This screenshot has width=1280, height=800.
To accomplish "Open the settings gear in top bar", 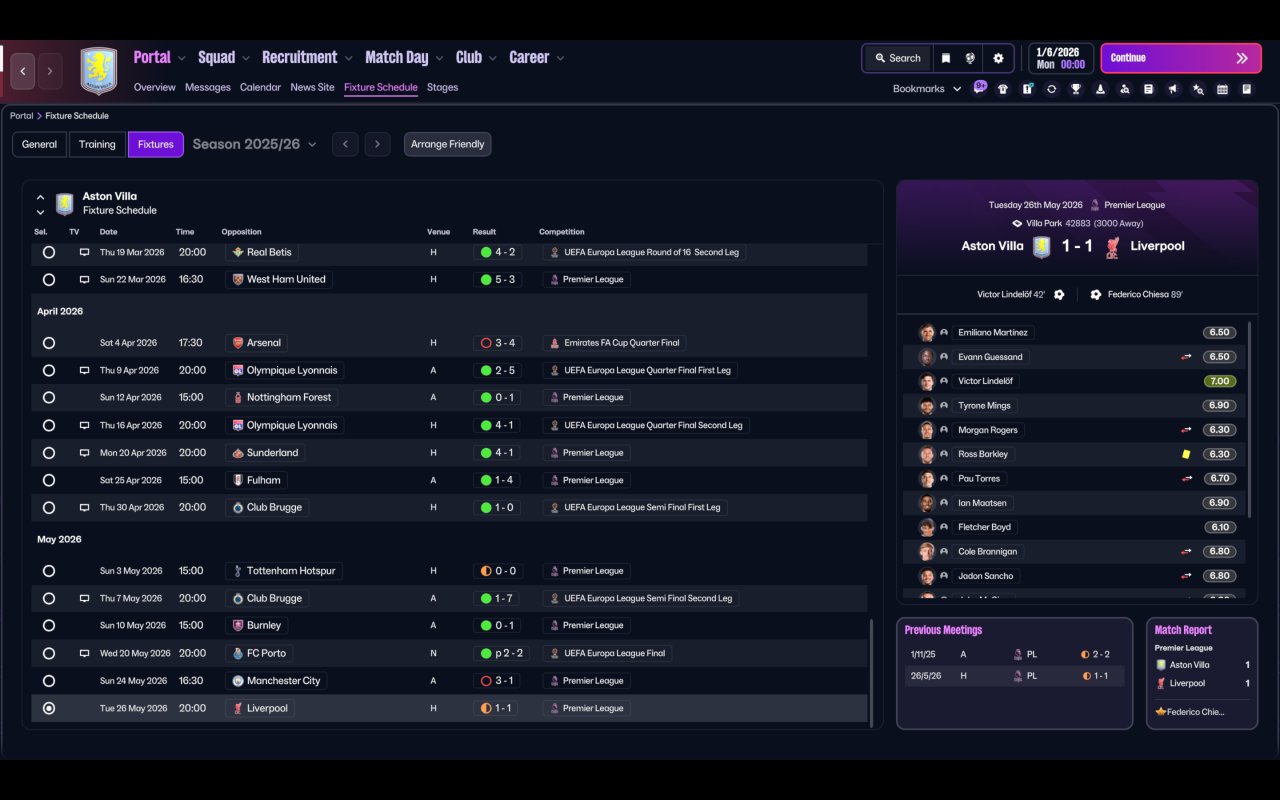I will tap(998, 58).
